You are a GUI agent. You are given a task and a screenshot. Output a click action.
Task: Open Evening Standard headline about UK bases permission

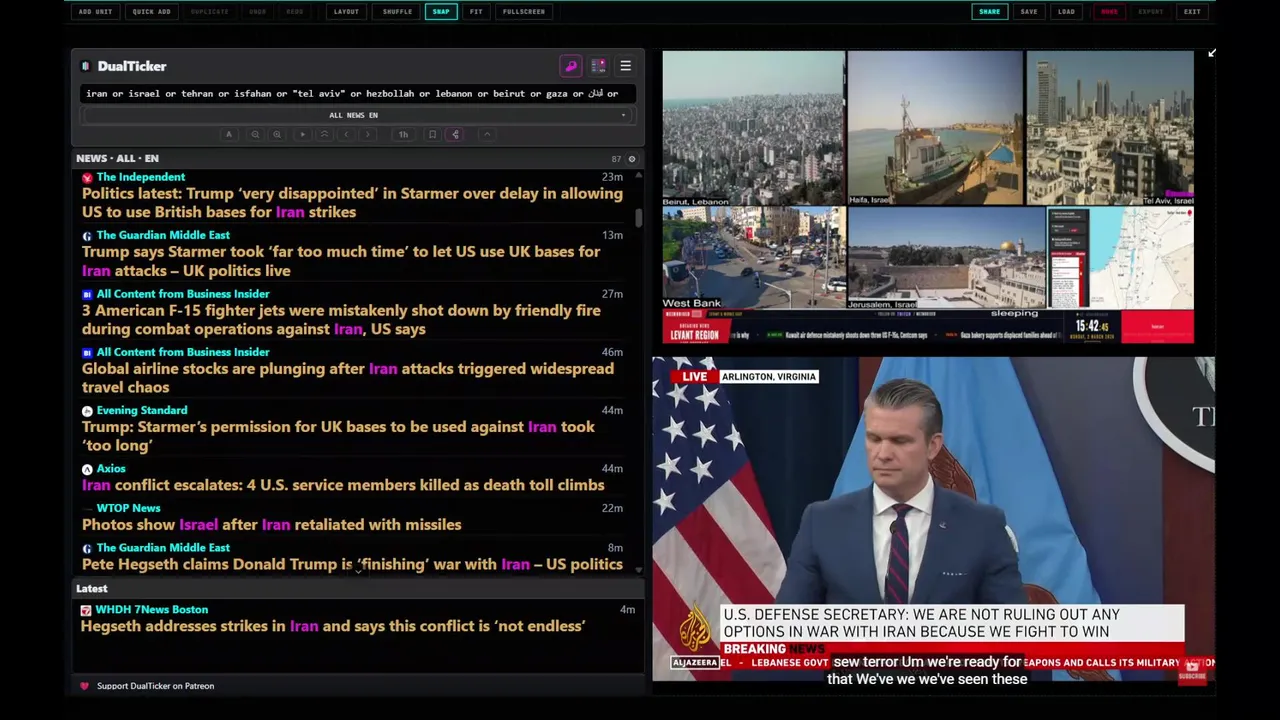[338, 436]
